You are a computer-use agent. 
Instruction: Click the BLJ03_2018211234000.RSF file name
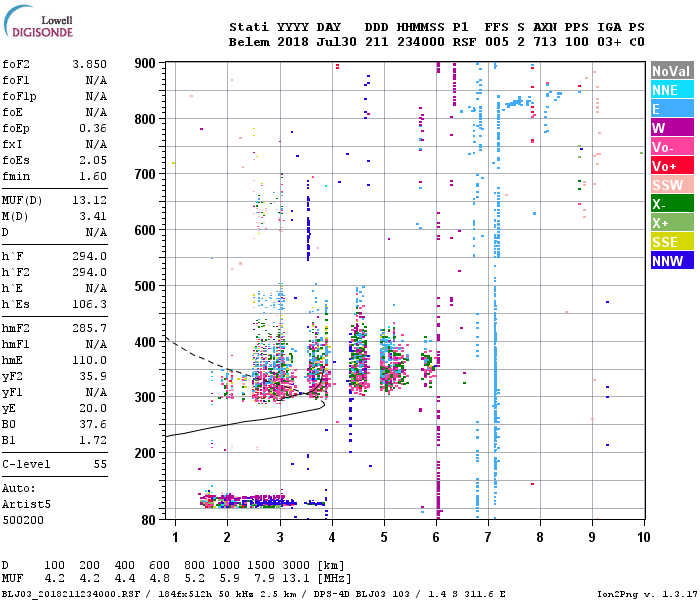pyautogui.click(x=71, y=594)
